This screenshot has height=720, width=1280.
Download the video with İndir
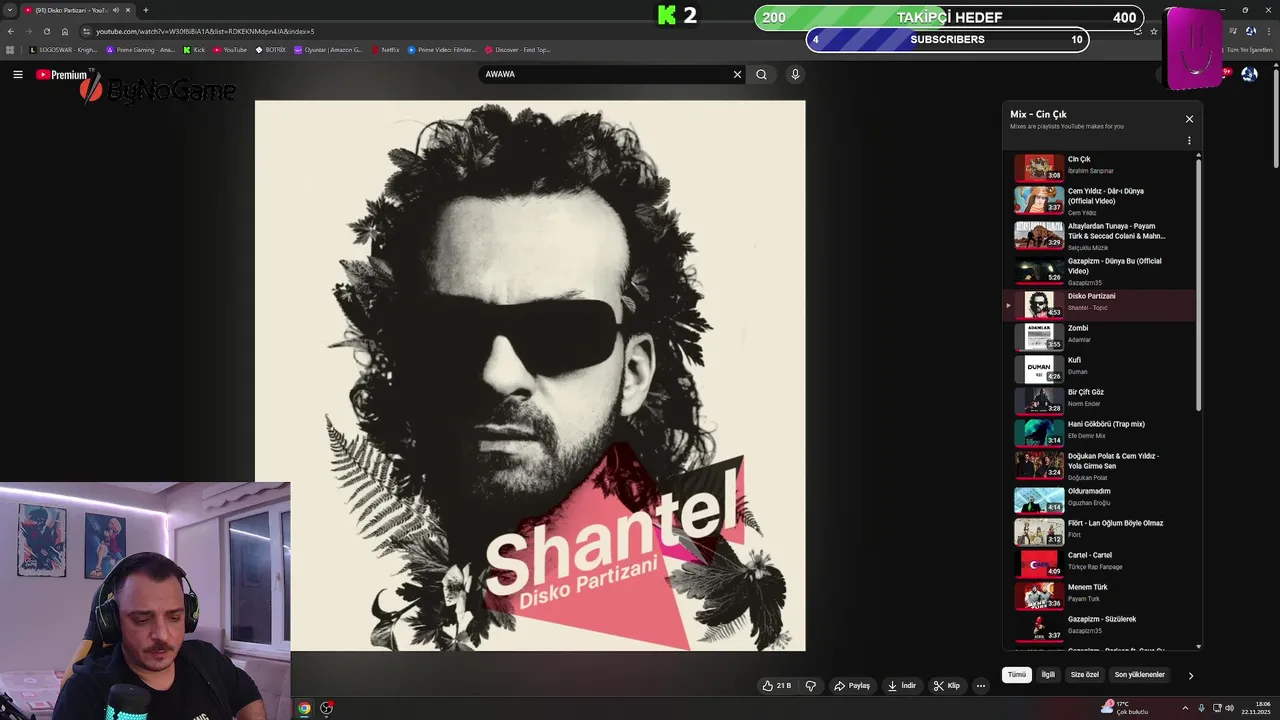point(901,686)
